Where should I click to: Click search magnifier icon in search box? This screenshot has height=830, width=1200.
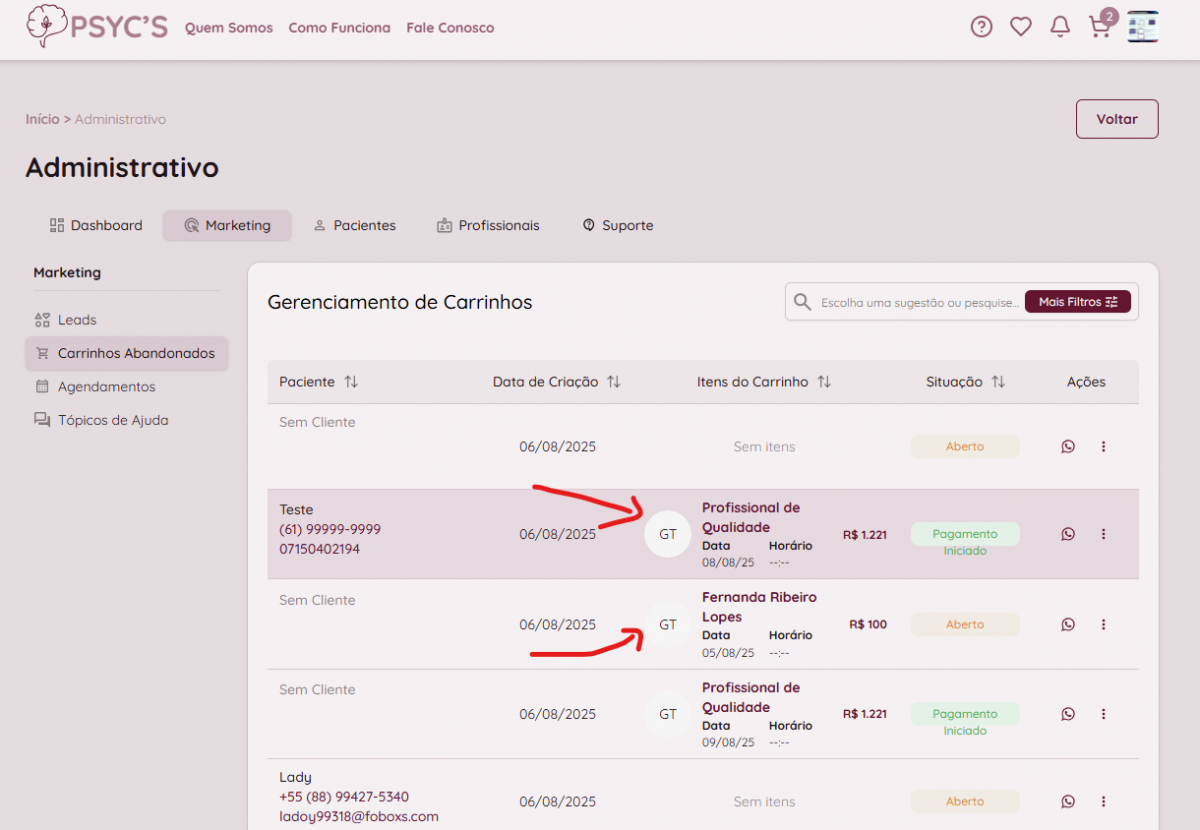pos(802,302)
